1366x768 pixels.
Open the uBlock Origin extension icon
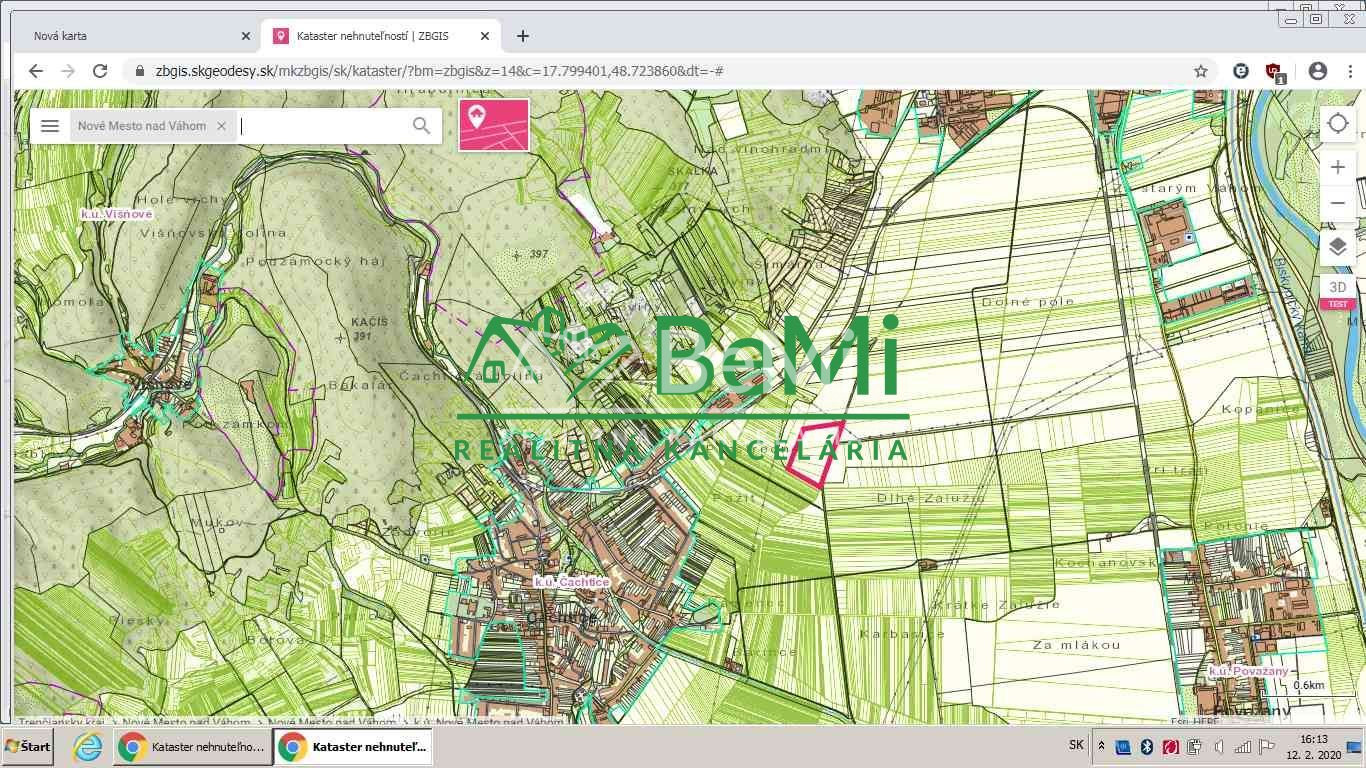(1274, 72)
